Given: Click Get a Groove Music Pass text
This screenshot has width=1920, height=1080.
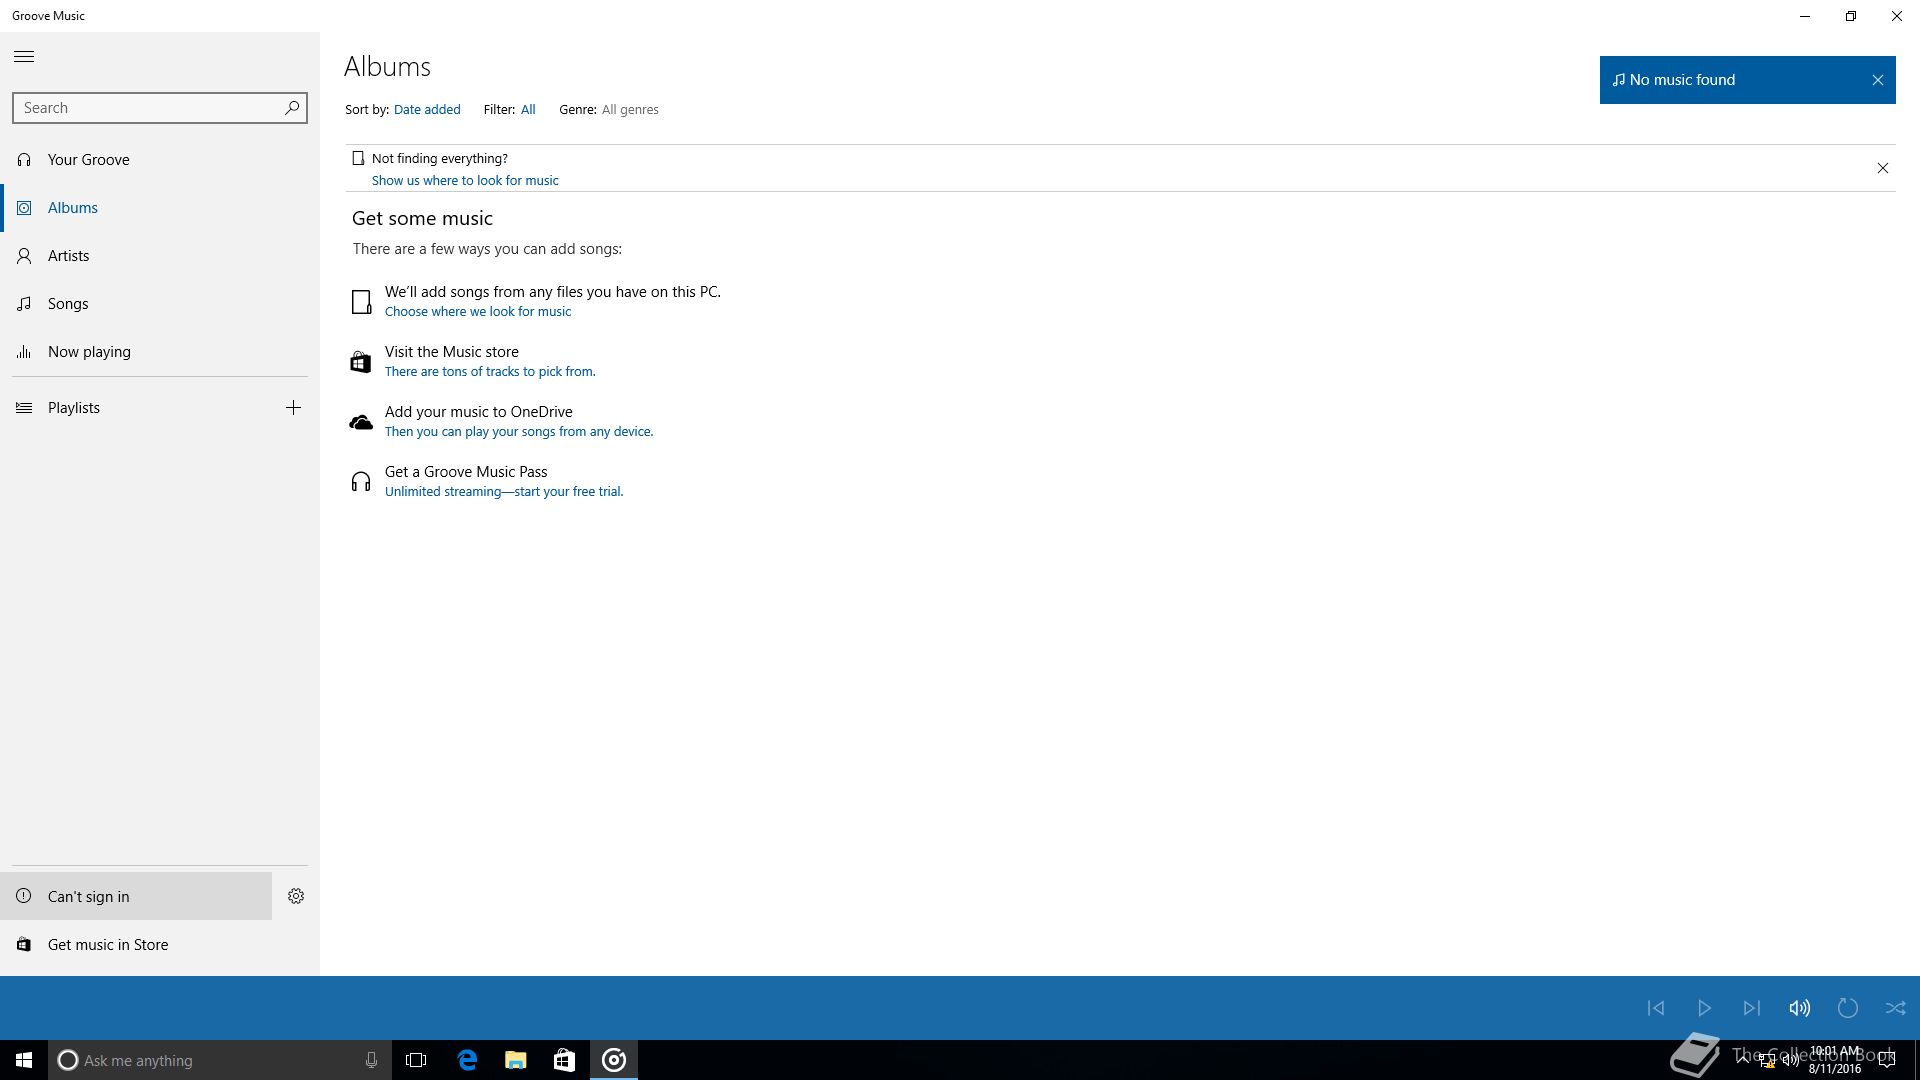Looking at the screenshot, I should [x=466, y=472].
